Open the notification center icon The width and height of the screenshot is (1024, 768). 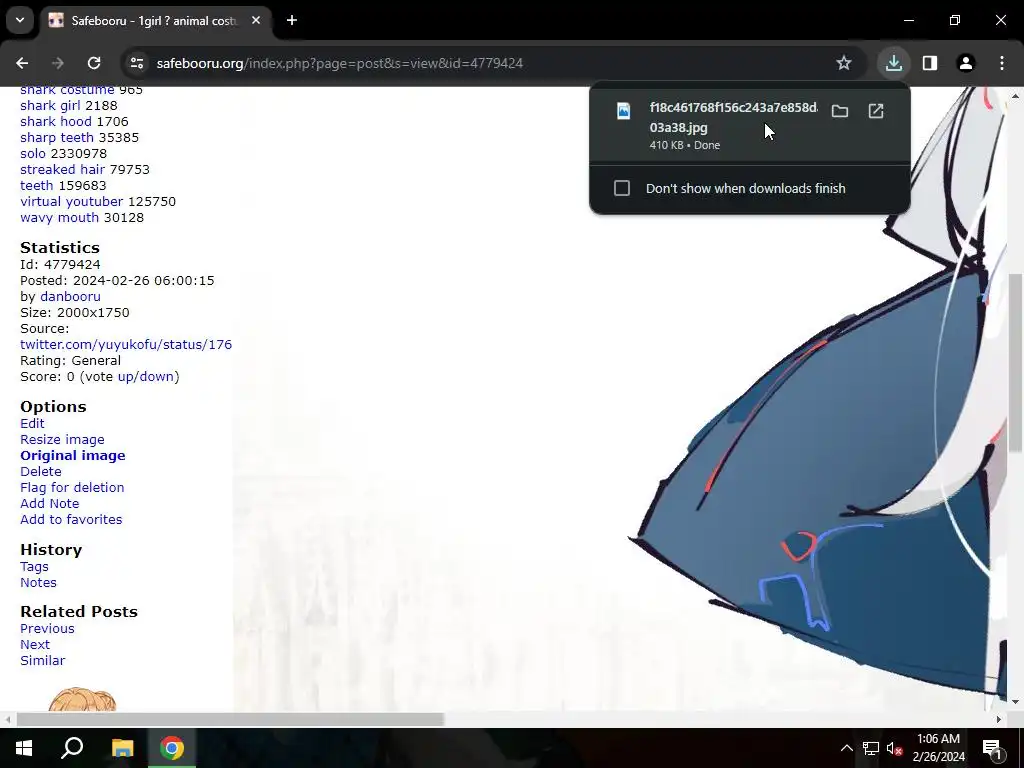992,748
